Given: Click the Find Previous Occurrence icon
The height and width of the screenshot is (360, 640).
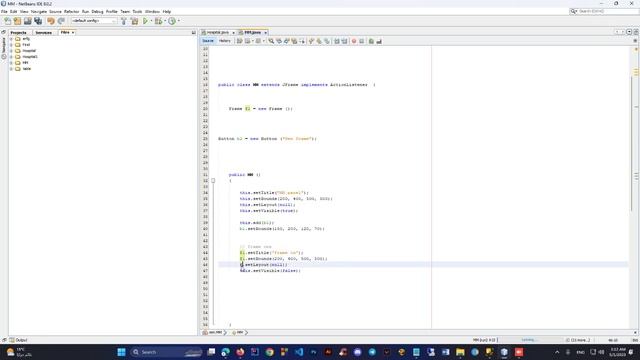Looking at the screenshot, I should [x=279, y=41].
